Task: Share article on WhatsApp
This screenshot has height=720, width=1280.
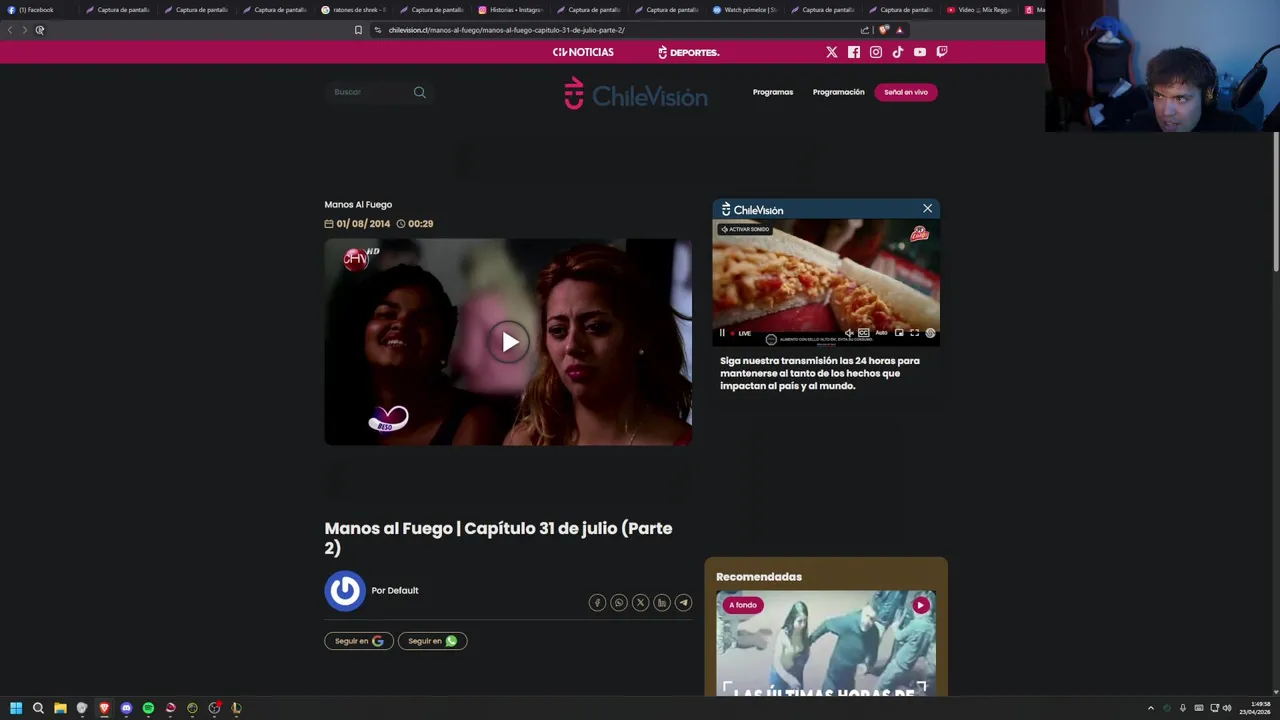Action: 619,602
